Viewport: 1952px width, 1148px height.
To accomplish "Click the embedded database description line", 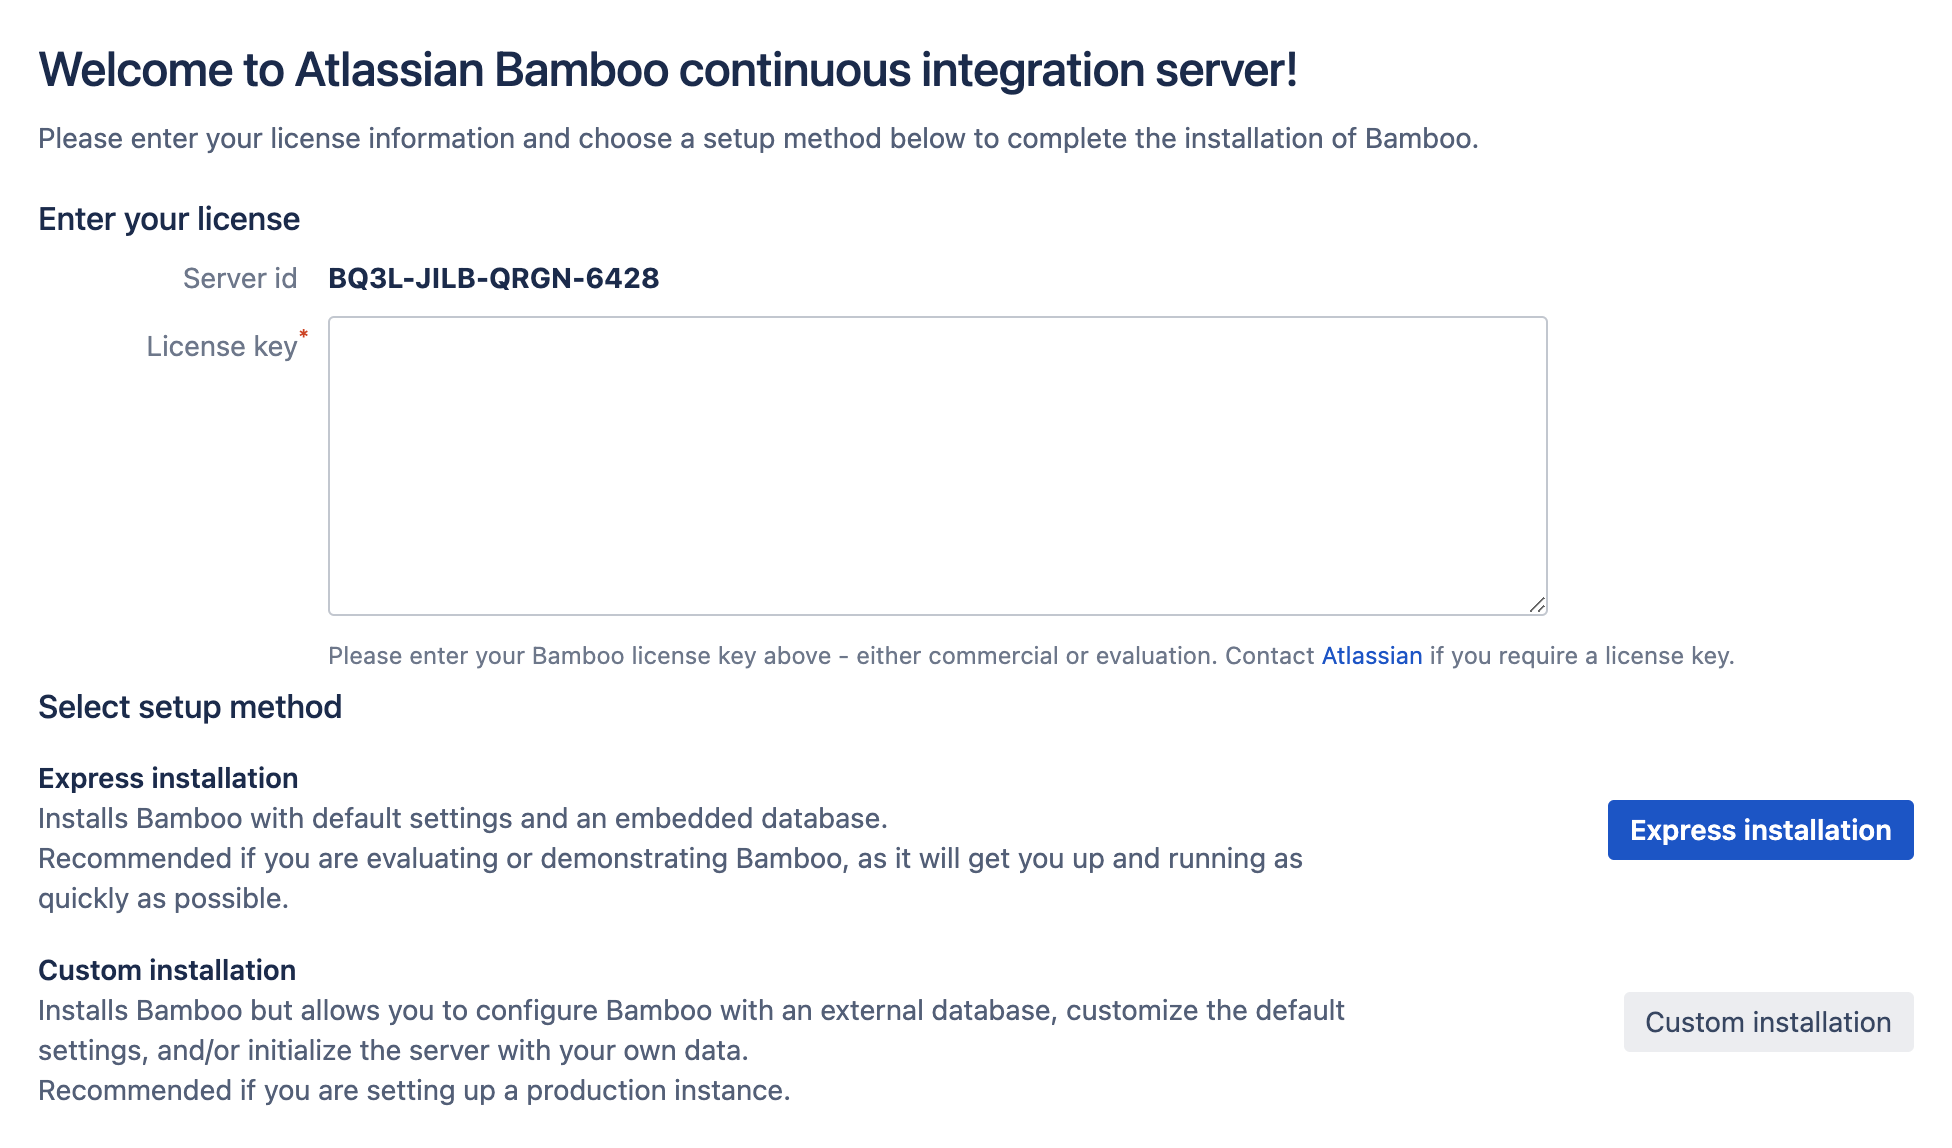I will click(463, 818).
